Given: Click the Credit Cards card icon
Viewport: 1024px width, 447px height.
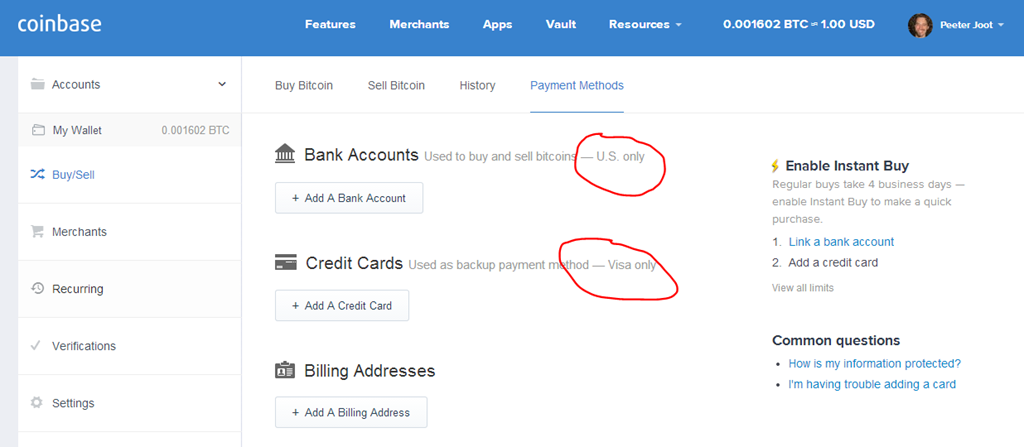Looking at the screenshot, I should (x=285, y=263).
